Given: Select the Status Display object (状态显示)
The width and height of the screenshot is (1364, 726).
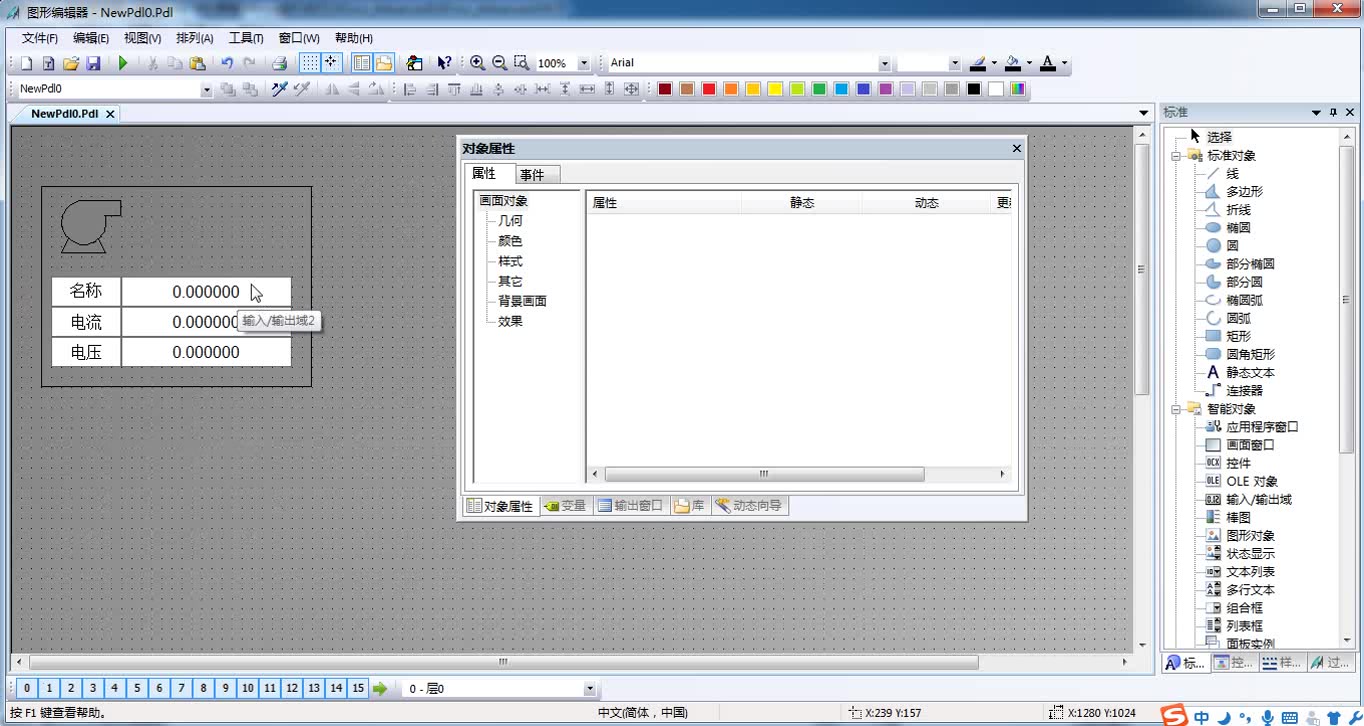Looking at the screenshot, I should pos(1250,553).
